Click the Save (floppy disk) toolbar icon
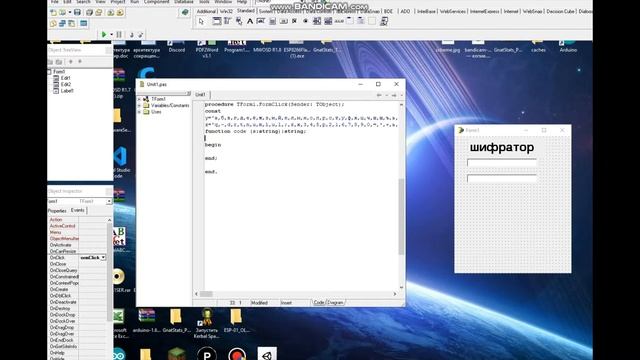This screenshot has height=360, width=640. [x=77, y=13]
